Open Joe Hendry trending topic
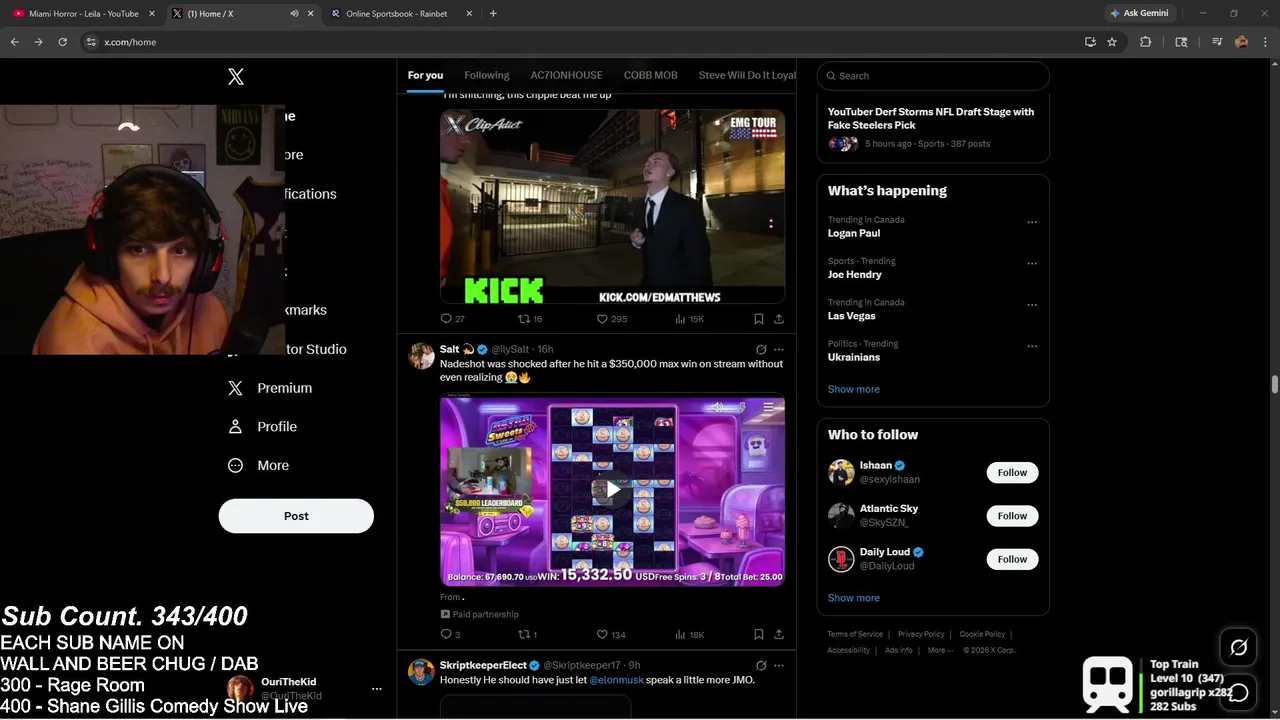This screenshot has width=1280, height=720. (855, 274)
